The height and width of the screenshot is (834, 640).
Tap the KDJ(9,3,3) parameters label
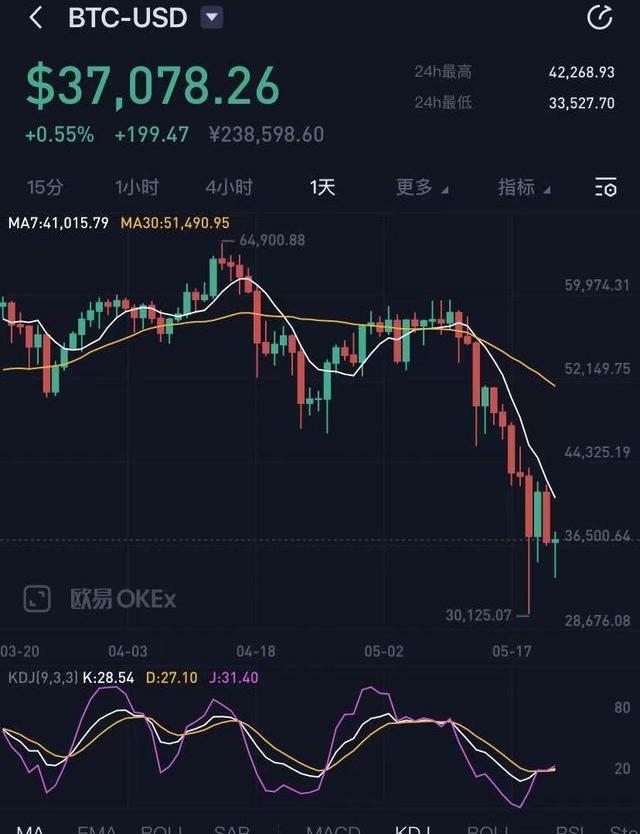(43, 678)
